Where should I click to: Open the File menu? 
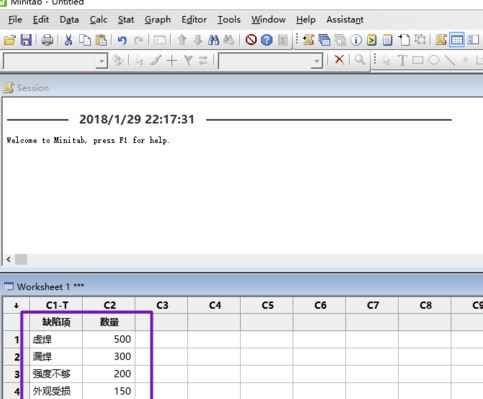[15, 20]
